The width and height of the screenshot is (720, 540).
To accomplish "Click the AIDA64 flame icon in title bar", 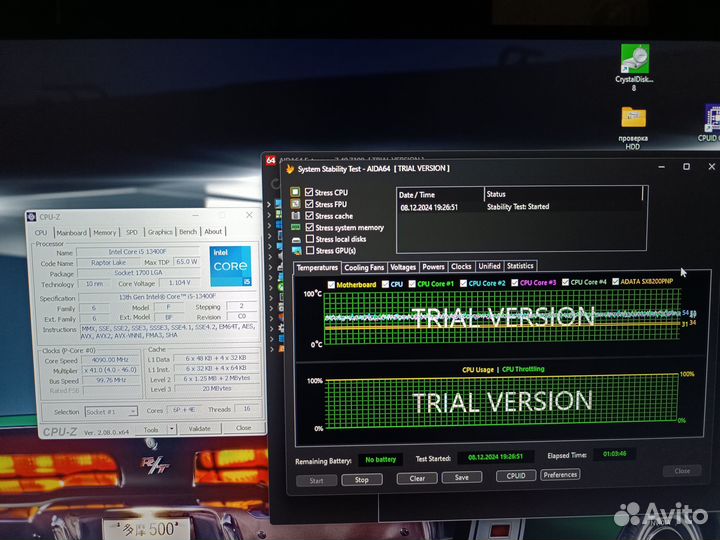I will tap(290, 169).
